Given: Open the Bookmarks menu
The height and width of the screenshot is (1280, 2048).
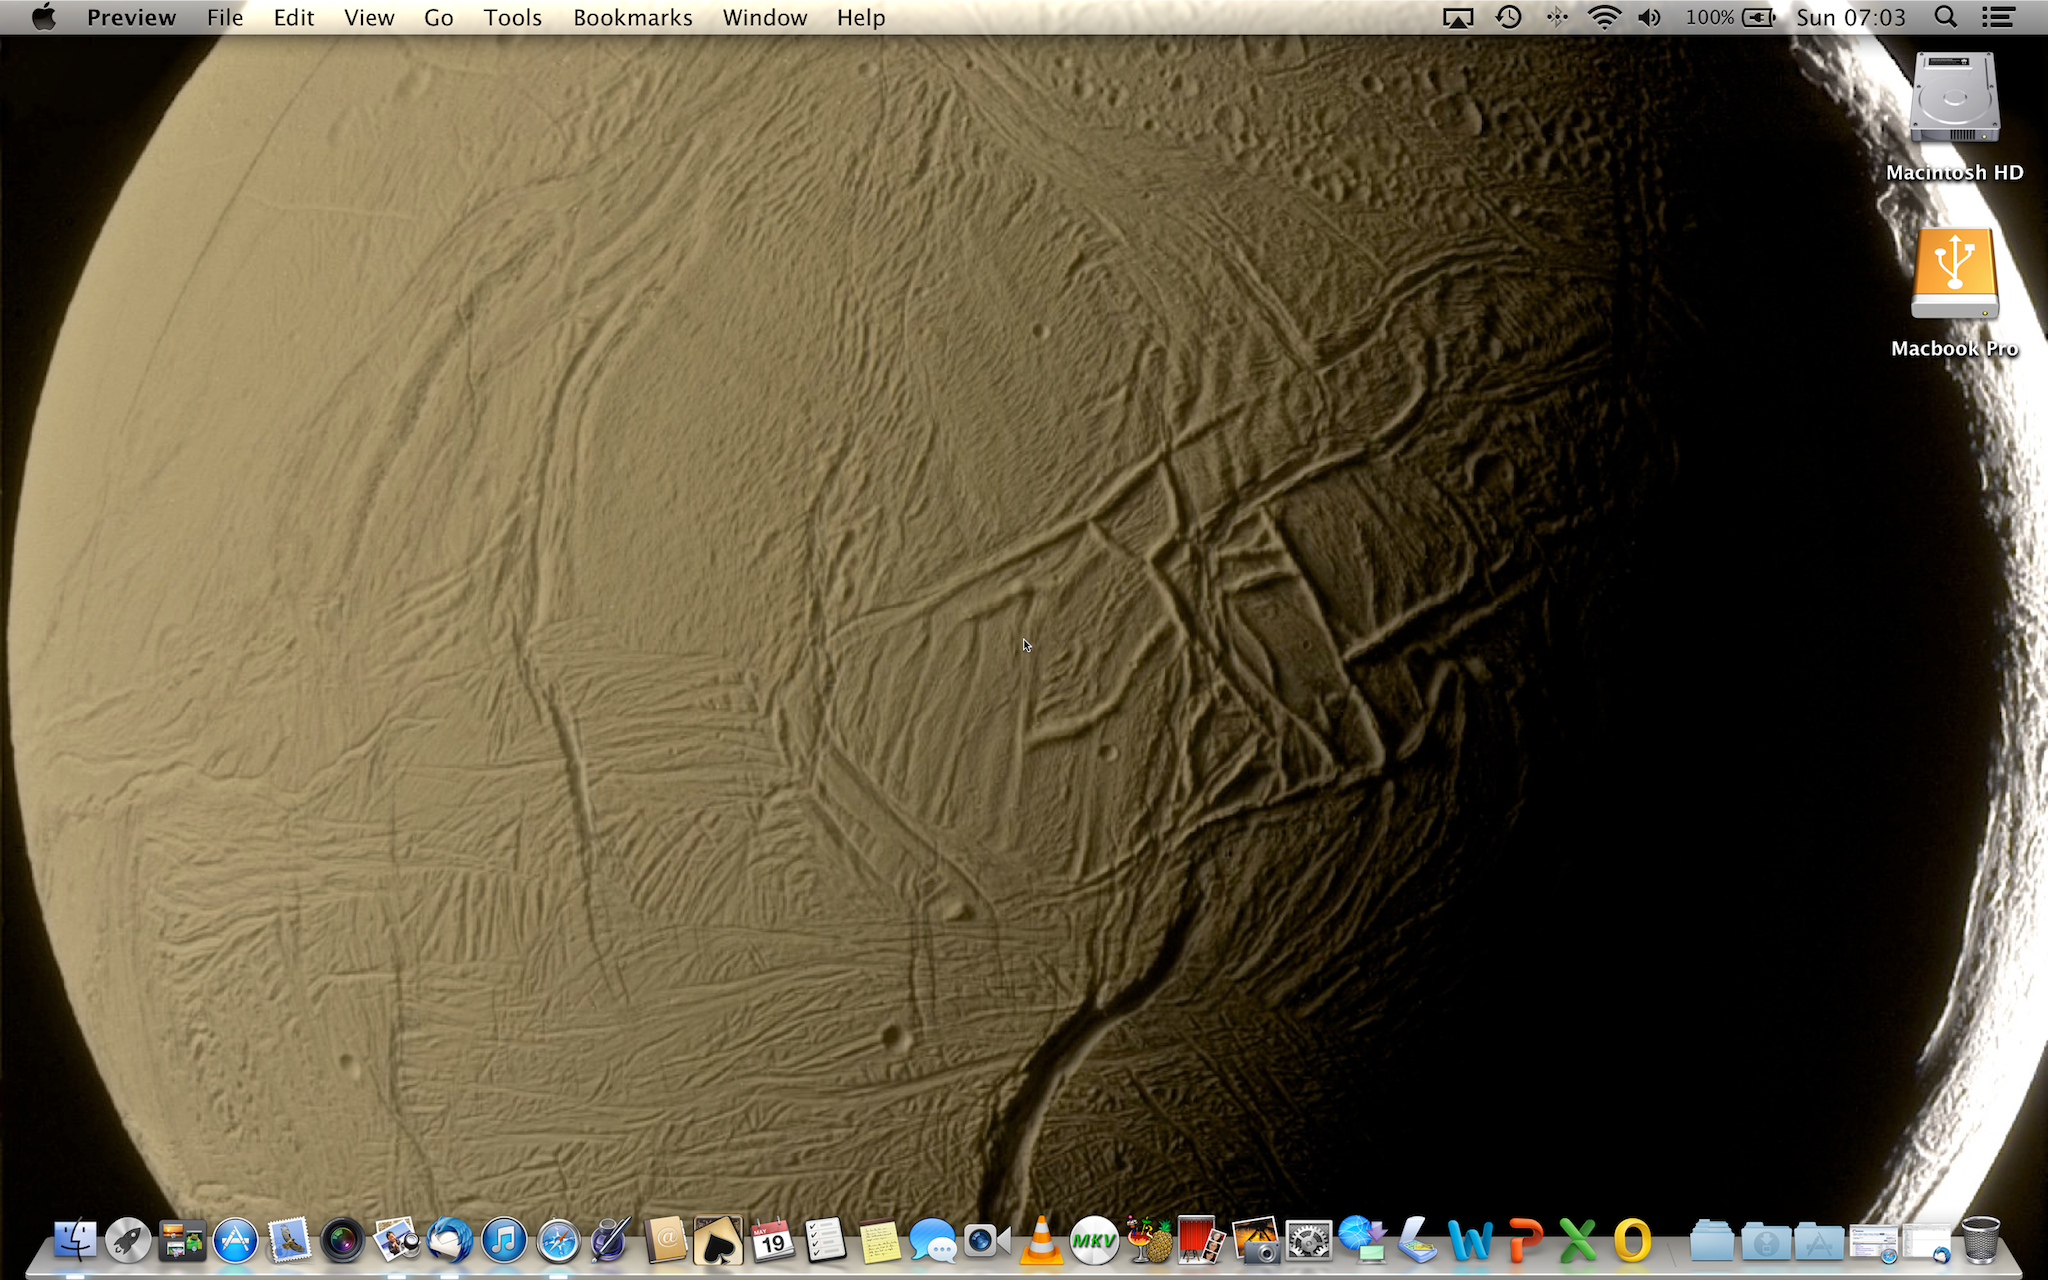Looking at the screenshot, I should click(x=632, y=17).
